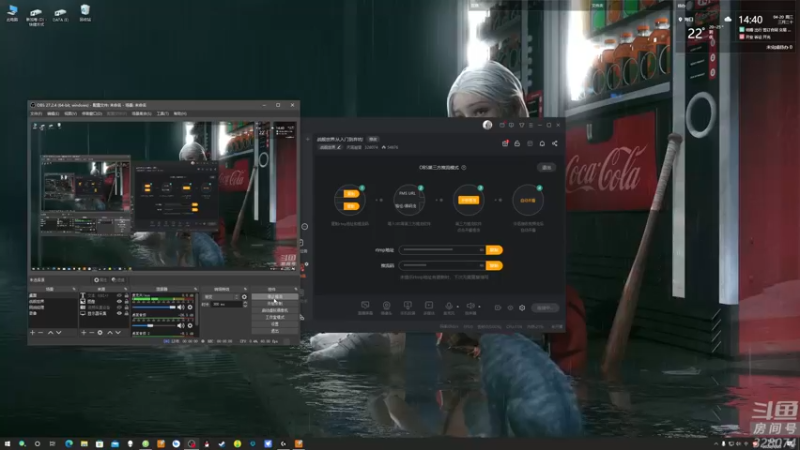
Task: Toggle lock on the video capture device source
Action: click(x=127, y=307)
